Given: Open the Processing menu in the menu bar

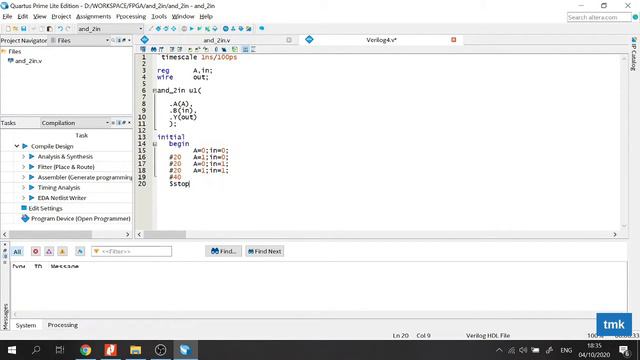Looking at the screenshot, I should [x=131, y=16].
